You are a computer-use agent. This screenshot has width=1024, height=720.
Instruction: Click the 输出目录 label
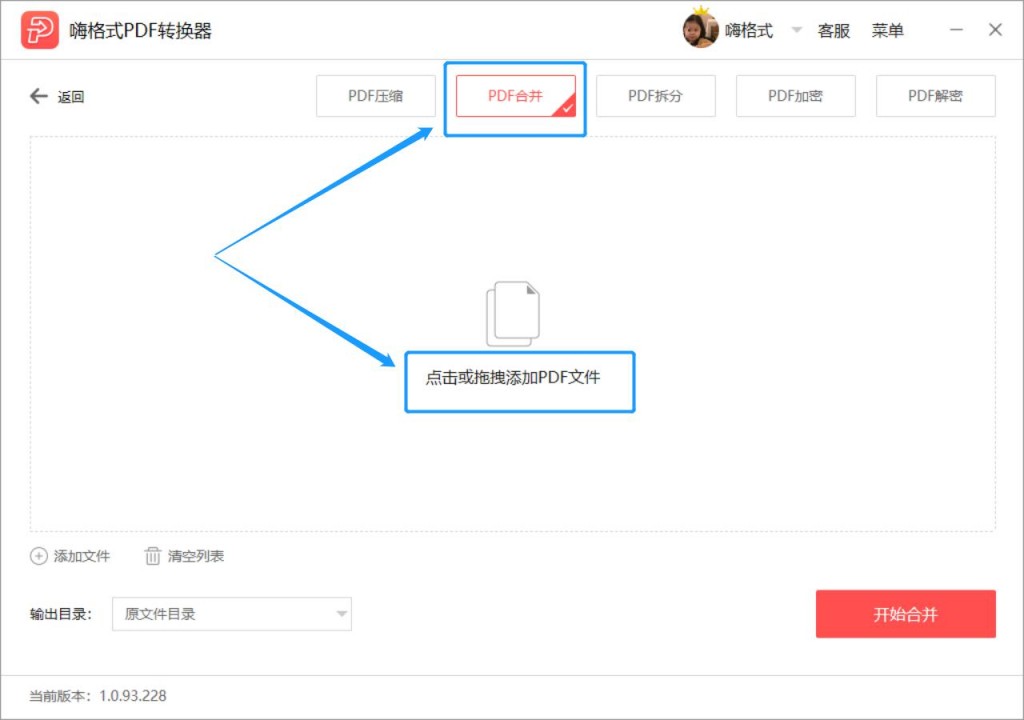click(x=61, y=614)
